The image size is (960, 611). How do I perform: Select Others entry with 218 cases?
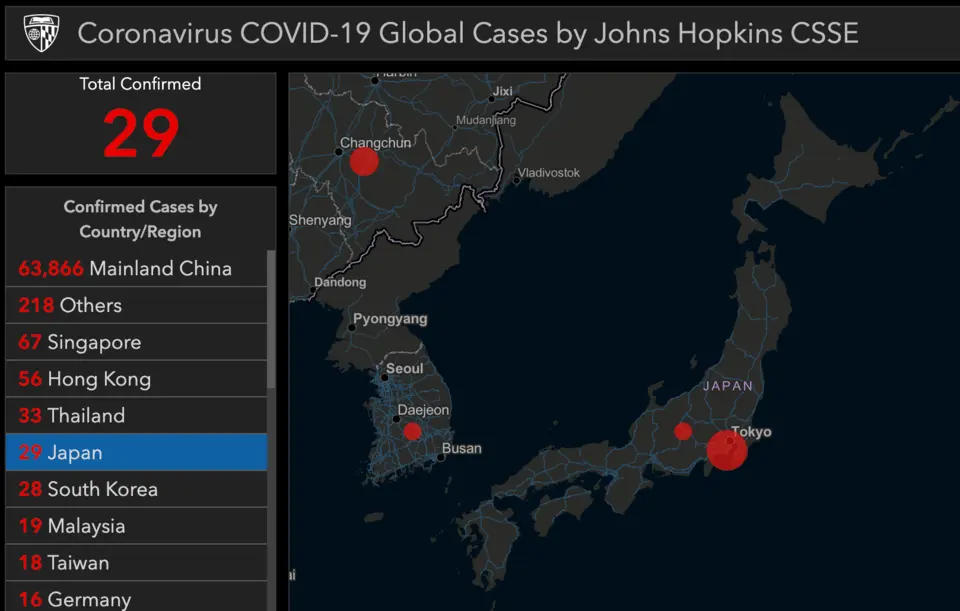coord(137,305)
